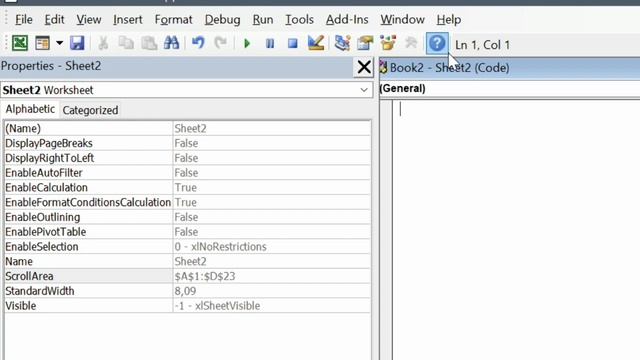Expand the Sheet2 Worksheet object dropdown

click(364, 90)
